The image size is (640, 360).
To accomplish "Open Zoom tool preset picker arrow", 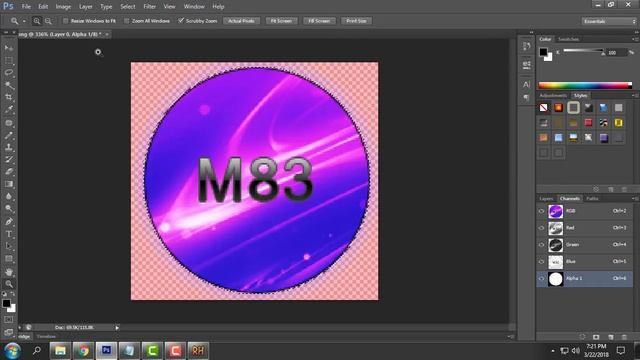I will coord(24,21).
